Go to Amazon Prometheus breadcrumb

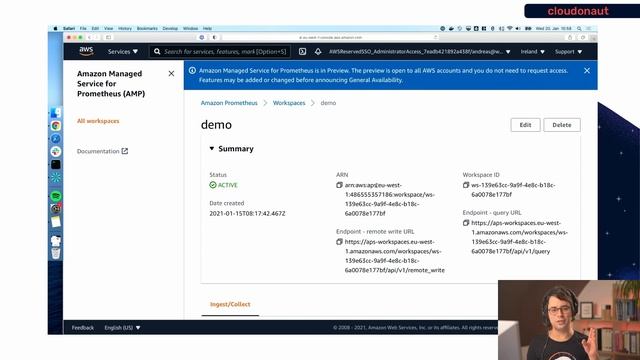(229, 103)
